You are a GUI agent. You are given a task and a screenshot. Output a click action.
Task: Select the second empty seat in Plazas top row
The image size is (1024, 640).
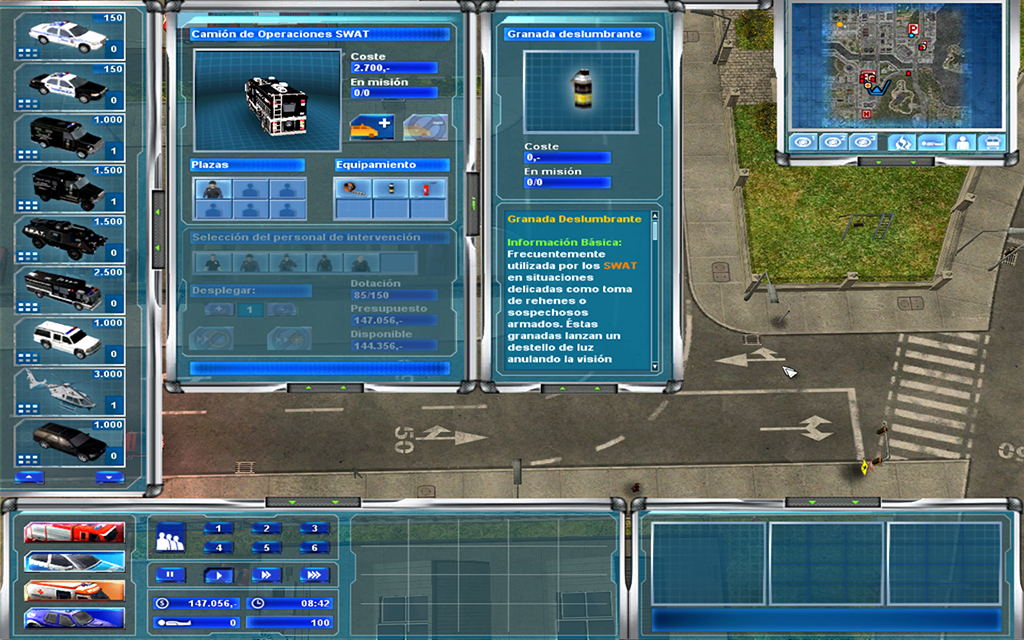(288, 189)
